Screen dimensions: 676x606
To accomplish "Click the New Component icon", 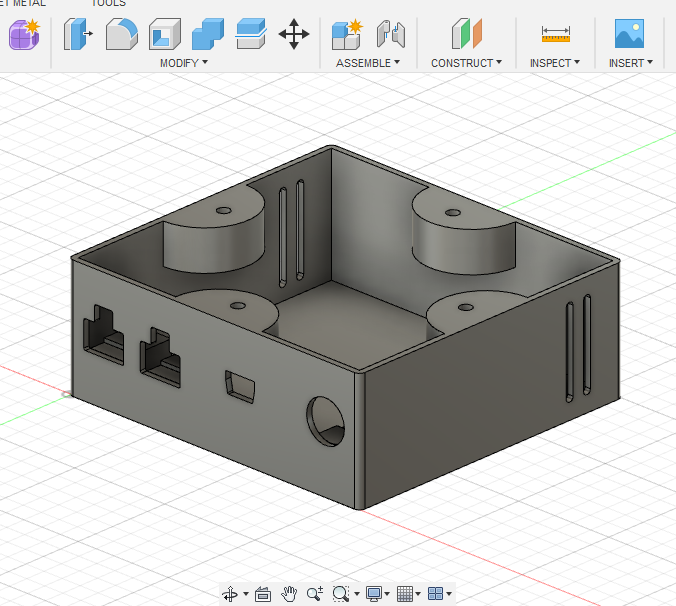I will pyautogui.click(x=347, y=34).
